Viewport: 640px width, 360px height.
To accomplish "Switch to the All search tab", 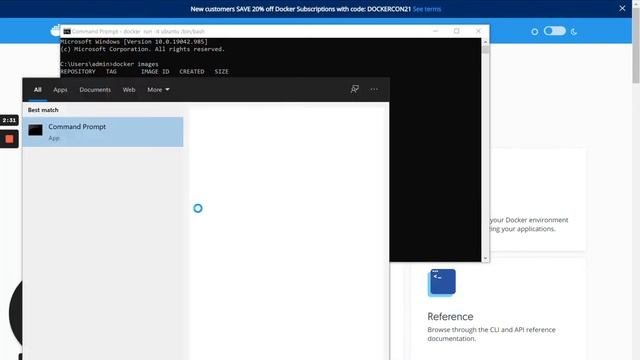I will (x=38, y=89).
